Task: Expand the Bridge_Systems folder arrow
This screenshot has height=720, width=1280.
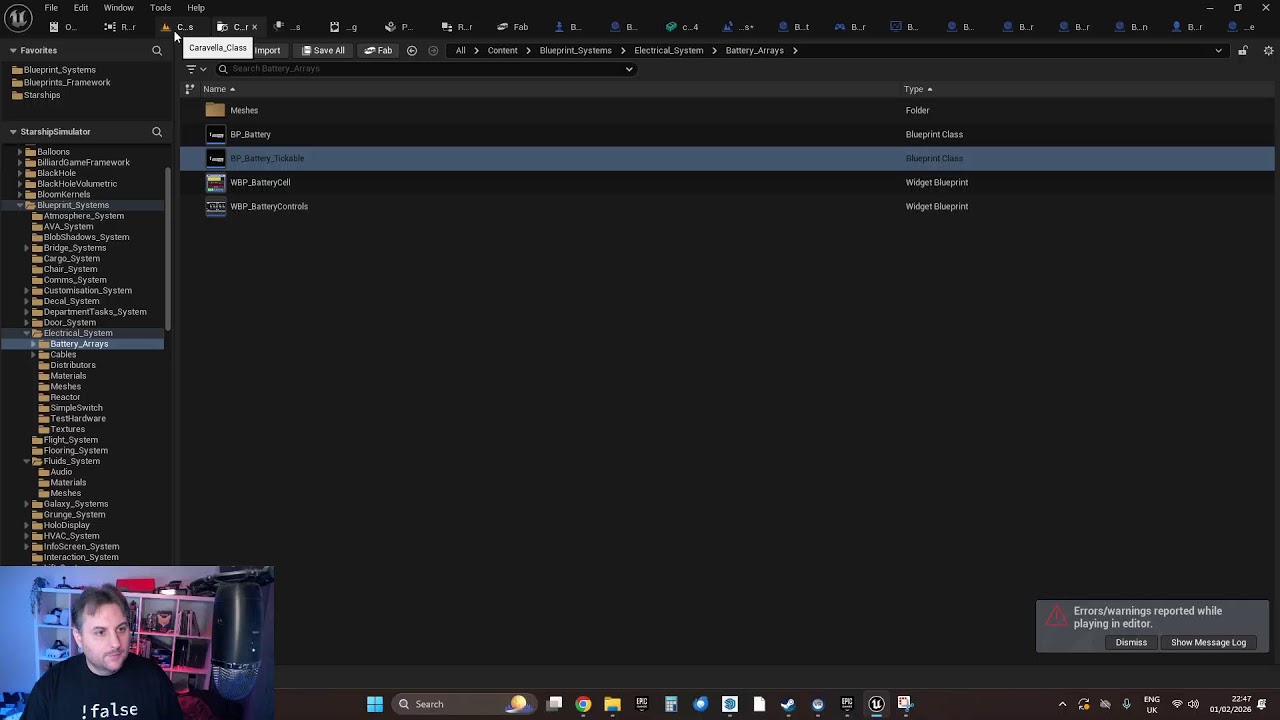Action: tap(26, 248)
